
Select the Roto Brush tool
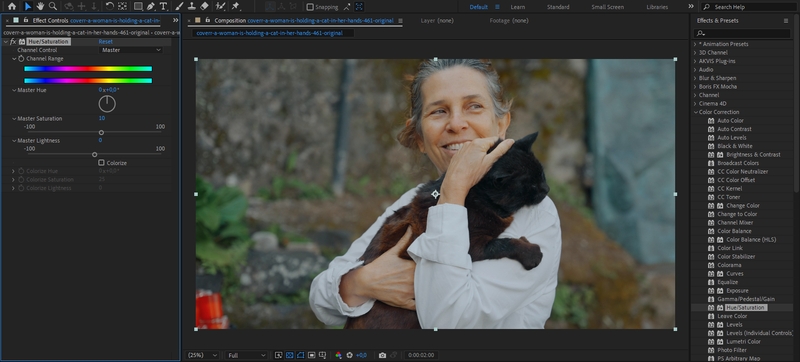220,7
